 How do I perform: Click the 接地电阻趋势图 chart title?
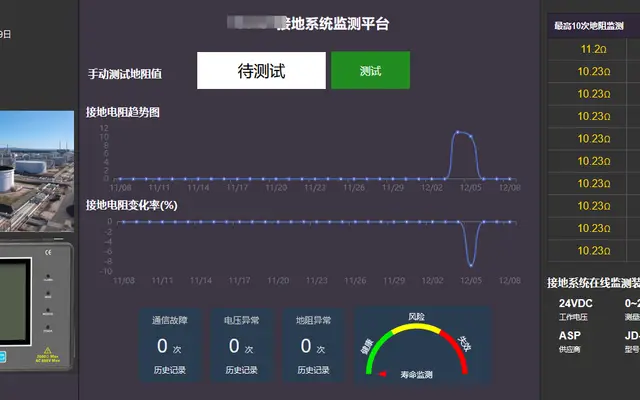click(x=123, y=112)
